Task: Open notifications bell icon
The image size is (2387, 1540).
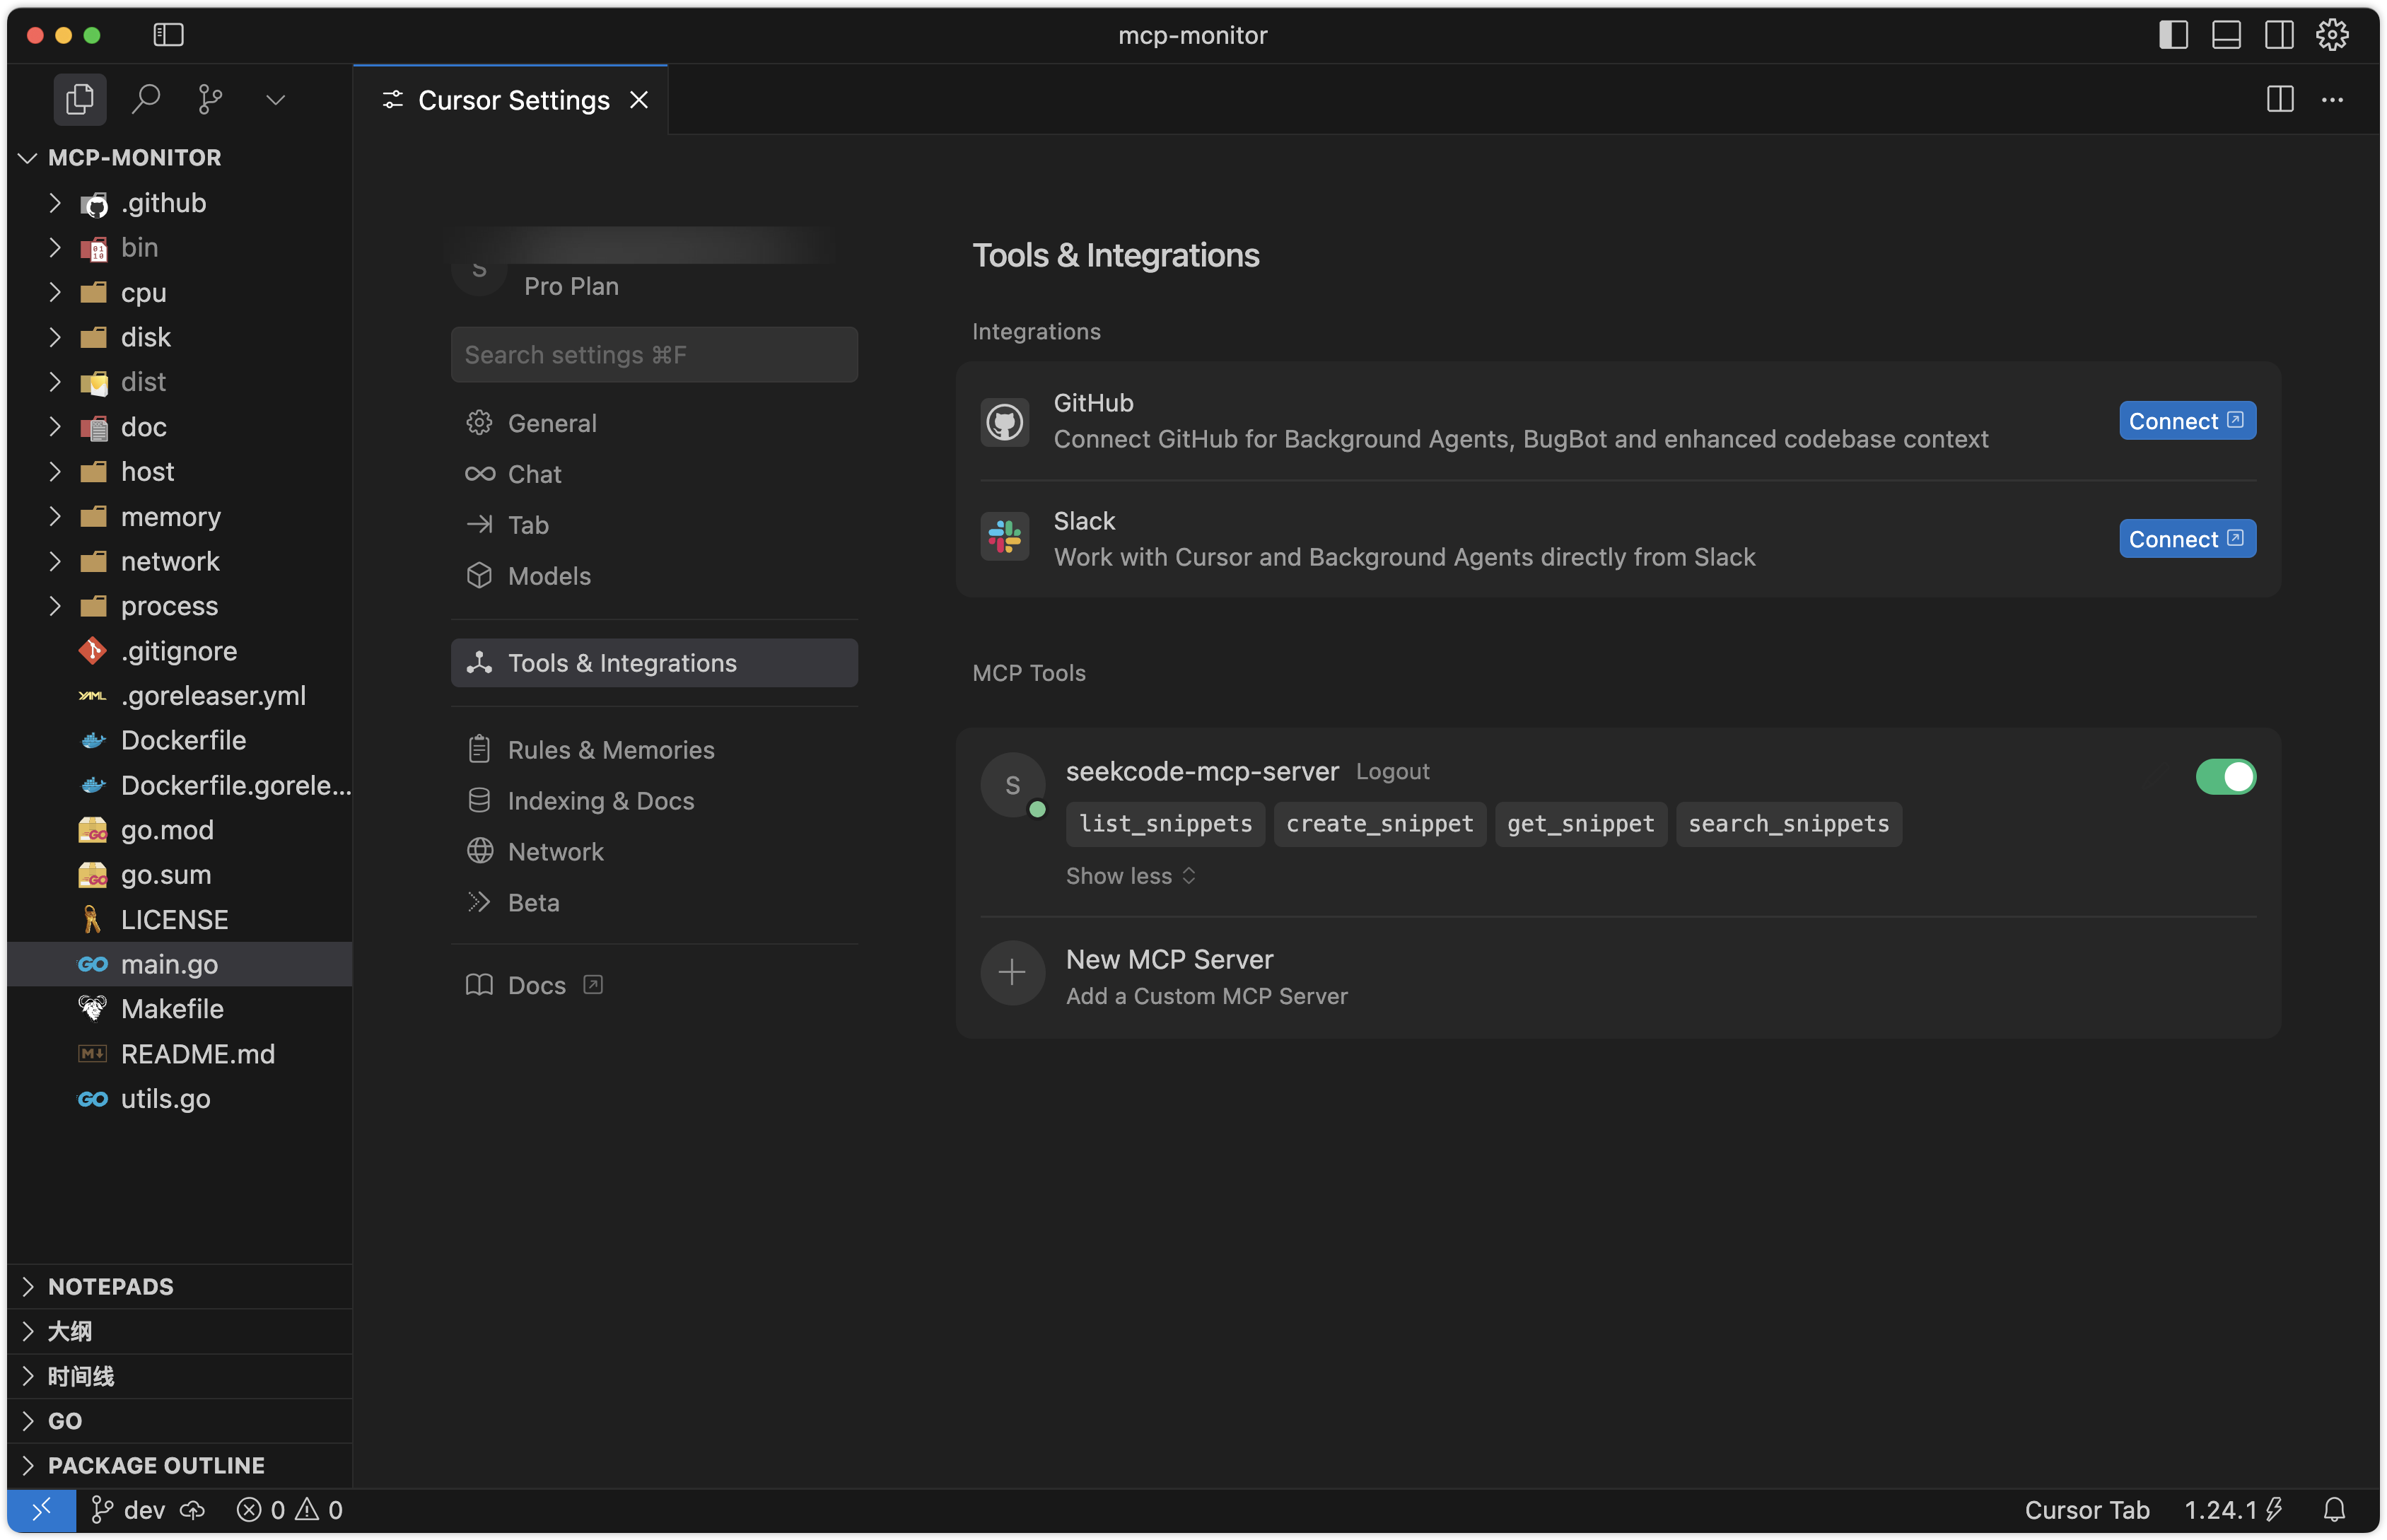Action: pos(2335,1511)
